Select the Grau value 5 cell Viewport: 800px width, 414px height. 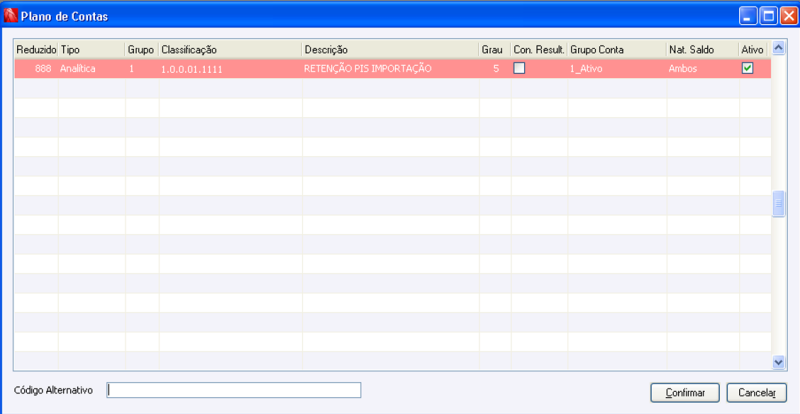click(495, 69)
